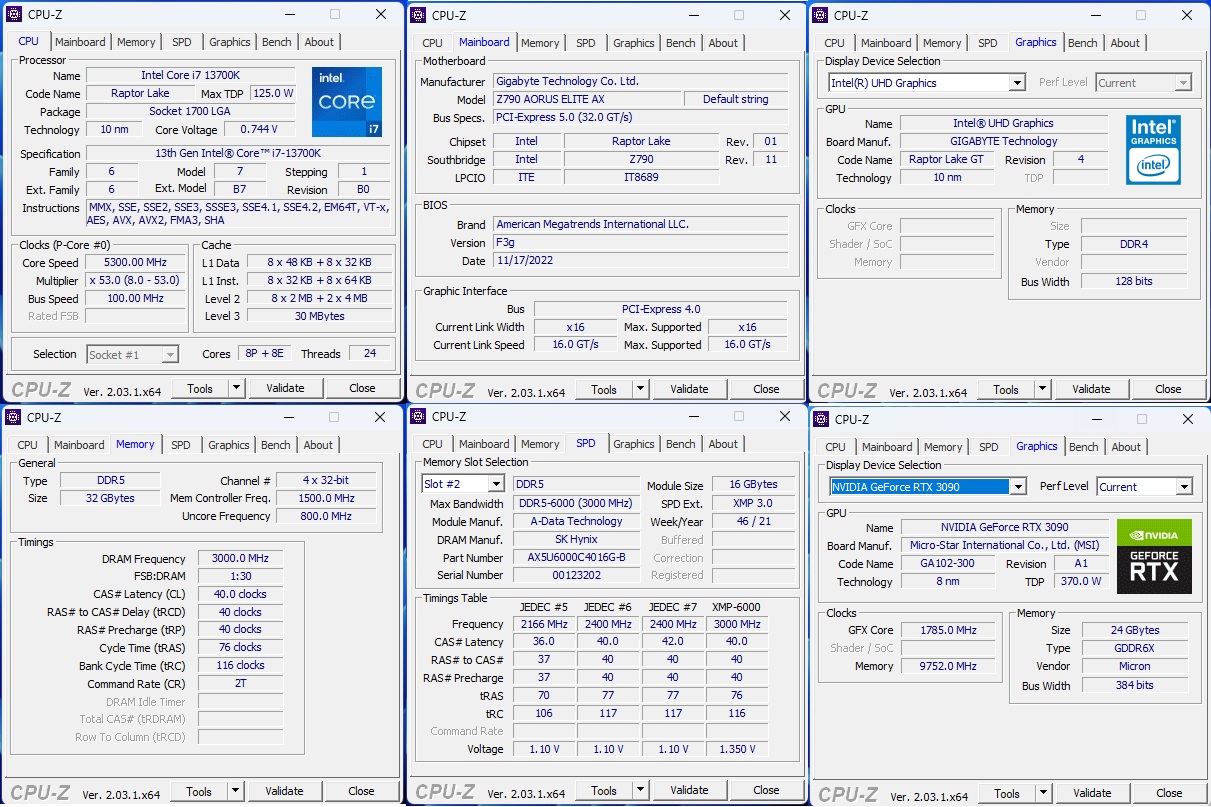Select the Mainboard tab in the SPD window

(485, 444)
